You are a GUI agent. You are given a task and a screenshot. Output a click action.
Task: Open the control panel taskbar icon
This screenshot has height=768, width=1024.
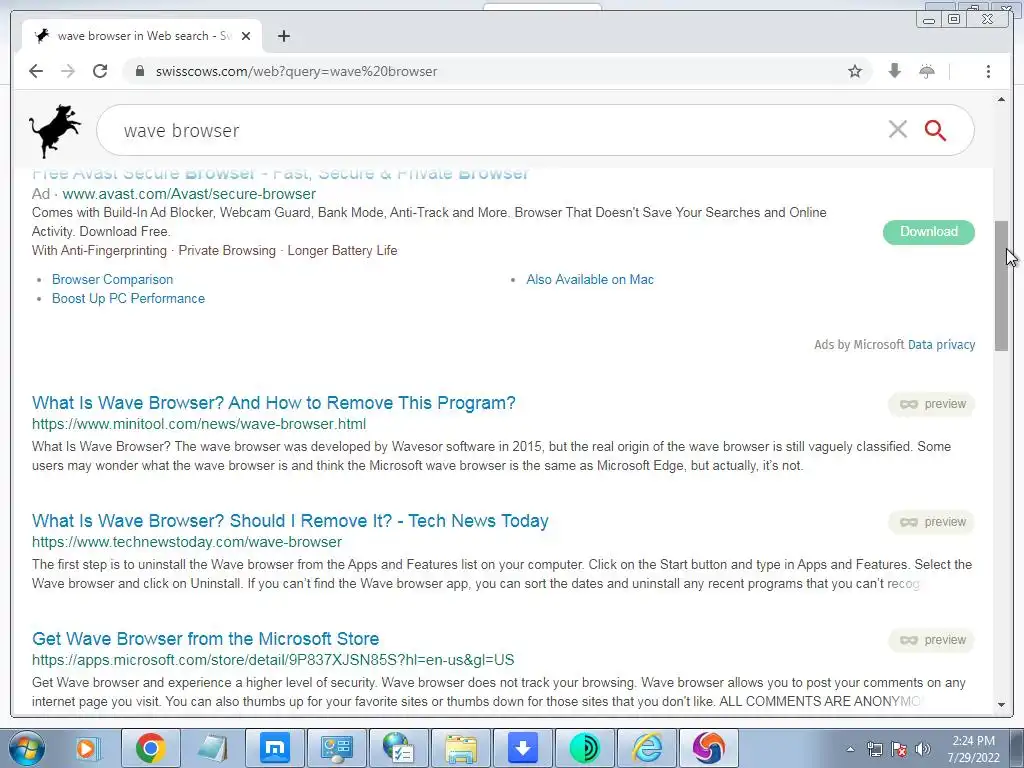[x=336, y=748]
